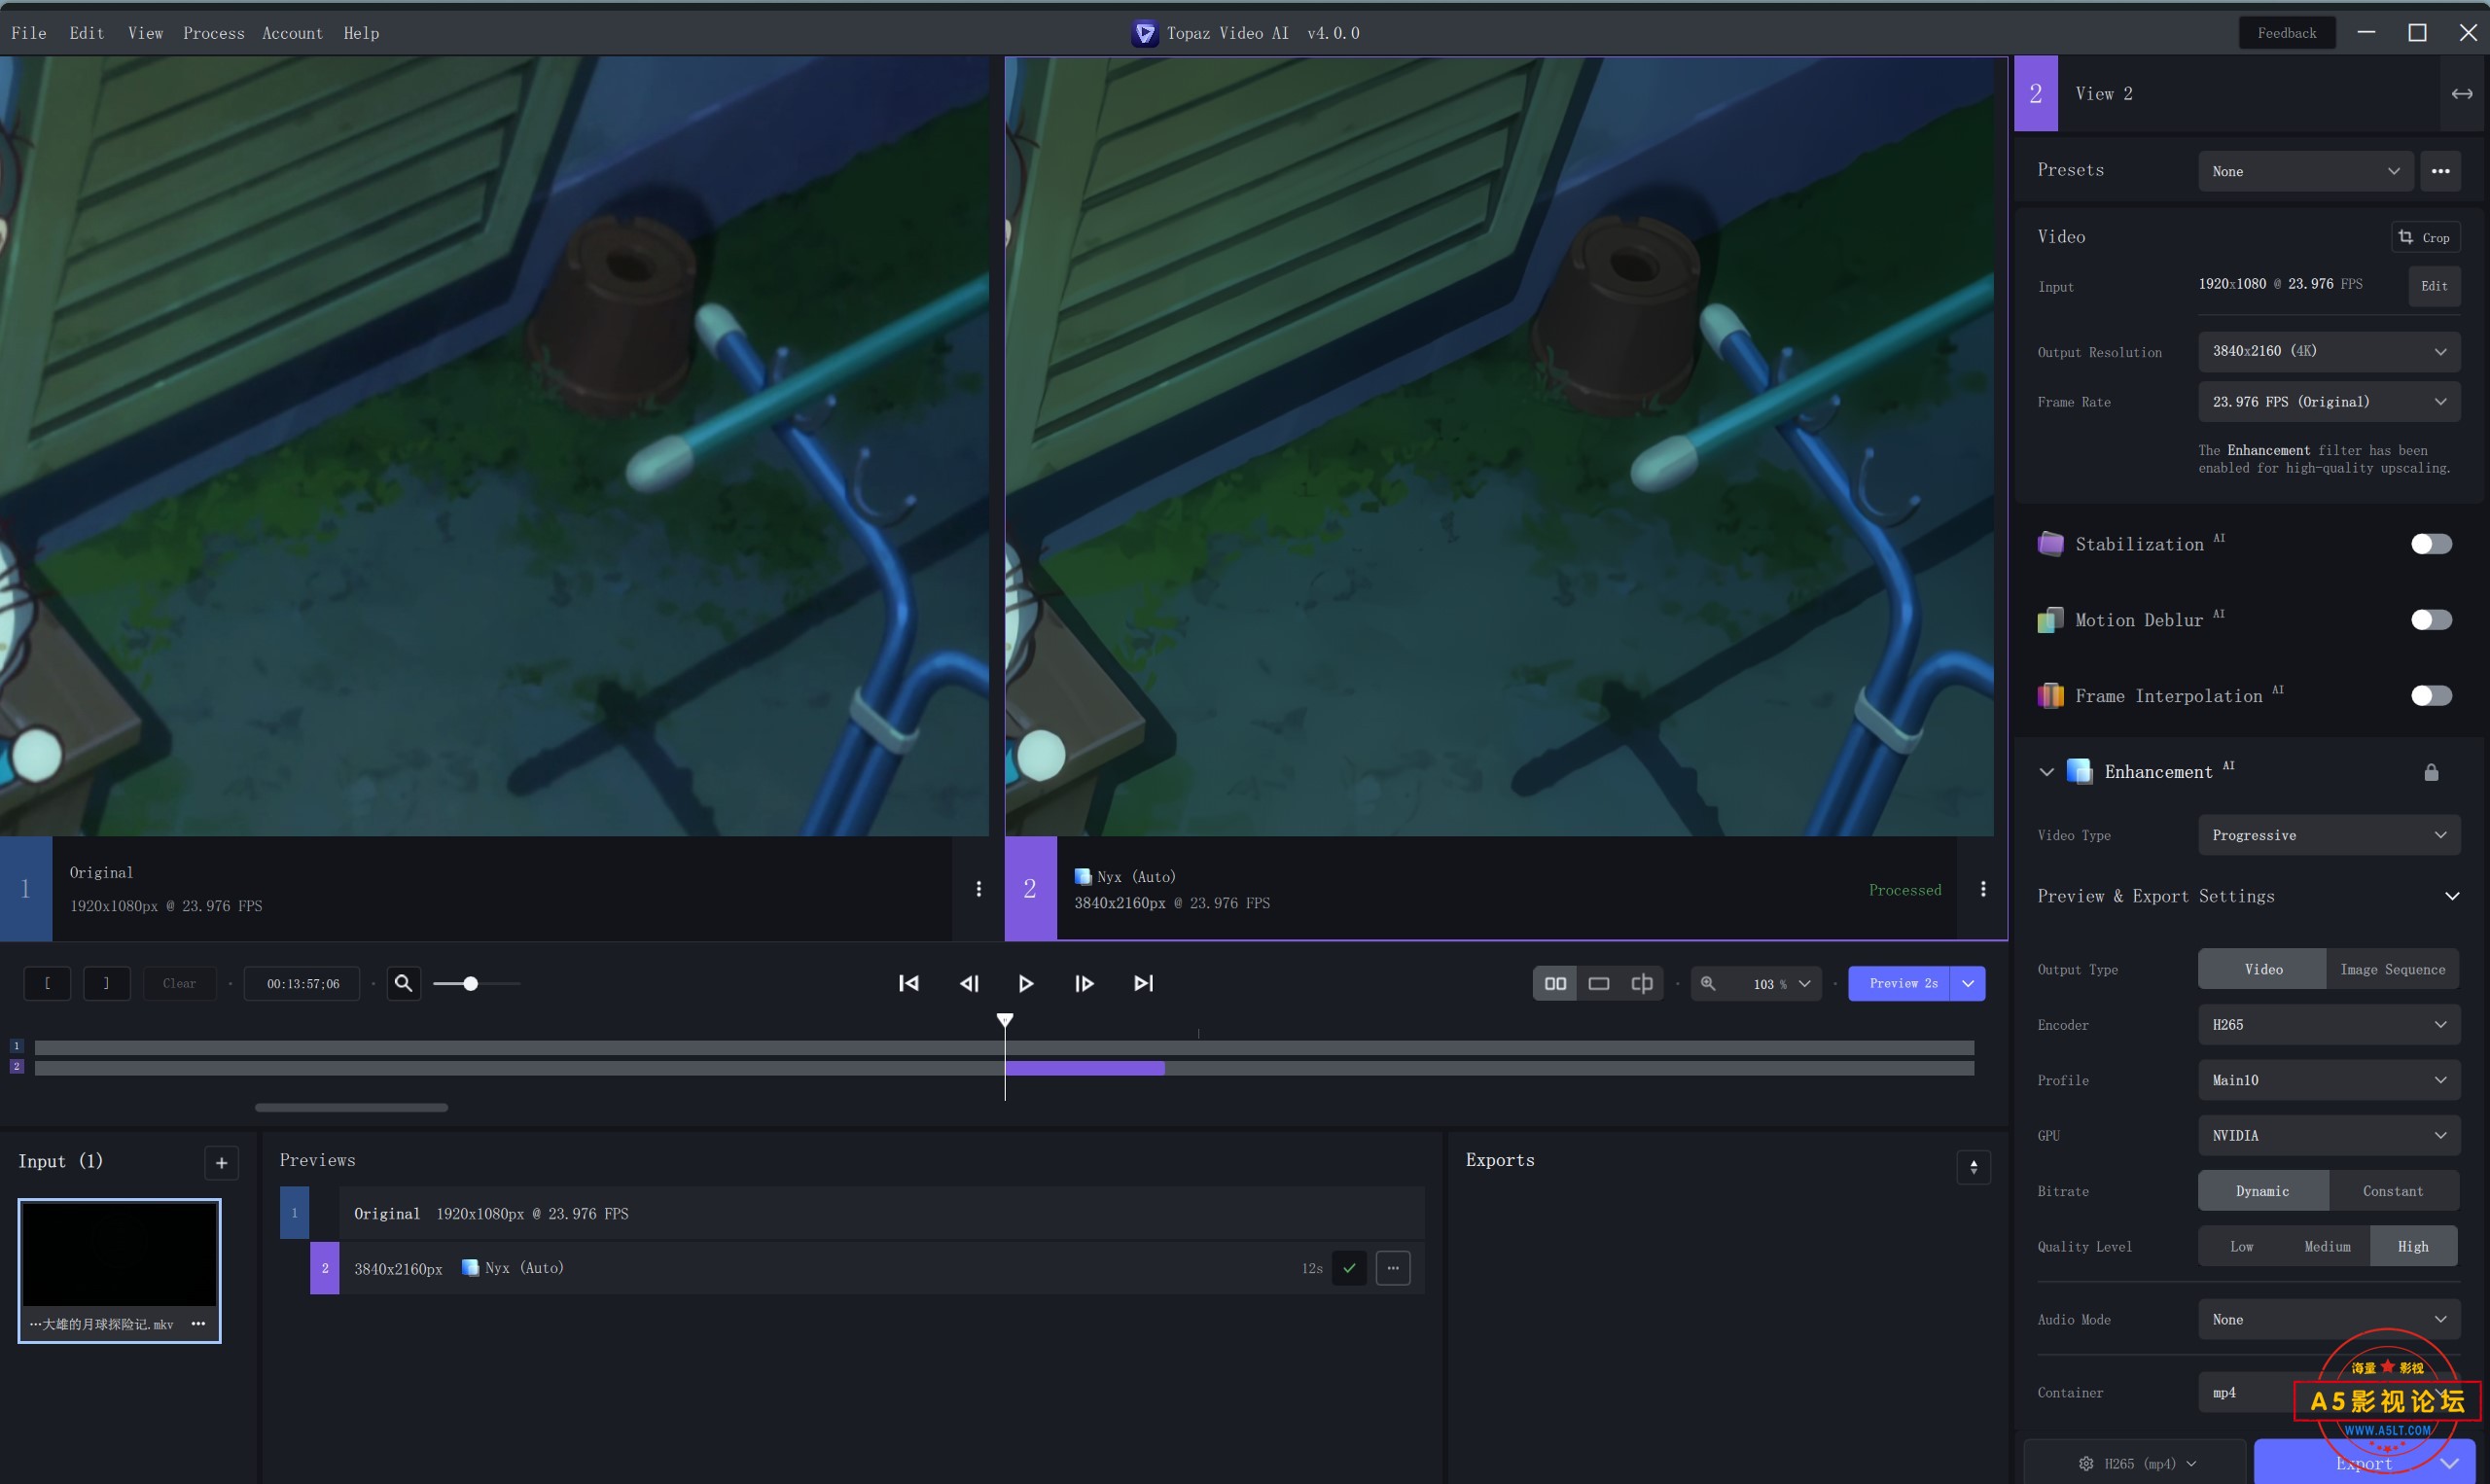Open the File menu

[x=29, y=33]
